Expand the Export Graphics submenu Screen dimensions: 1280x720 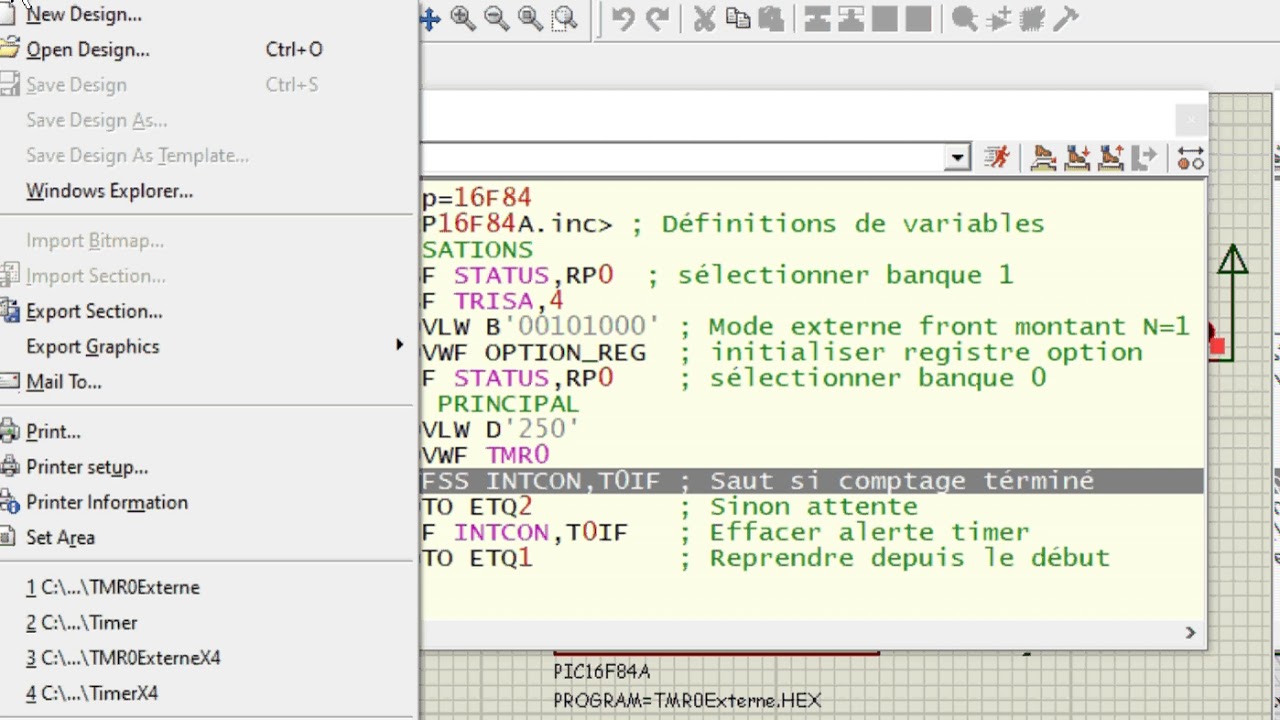[x=206, y=346]
